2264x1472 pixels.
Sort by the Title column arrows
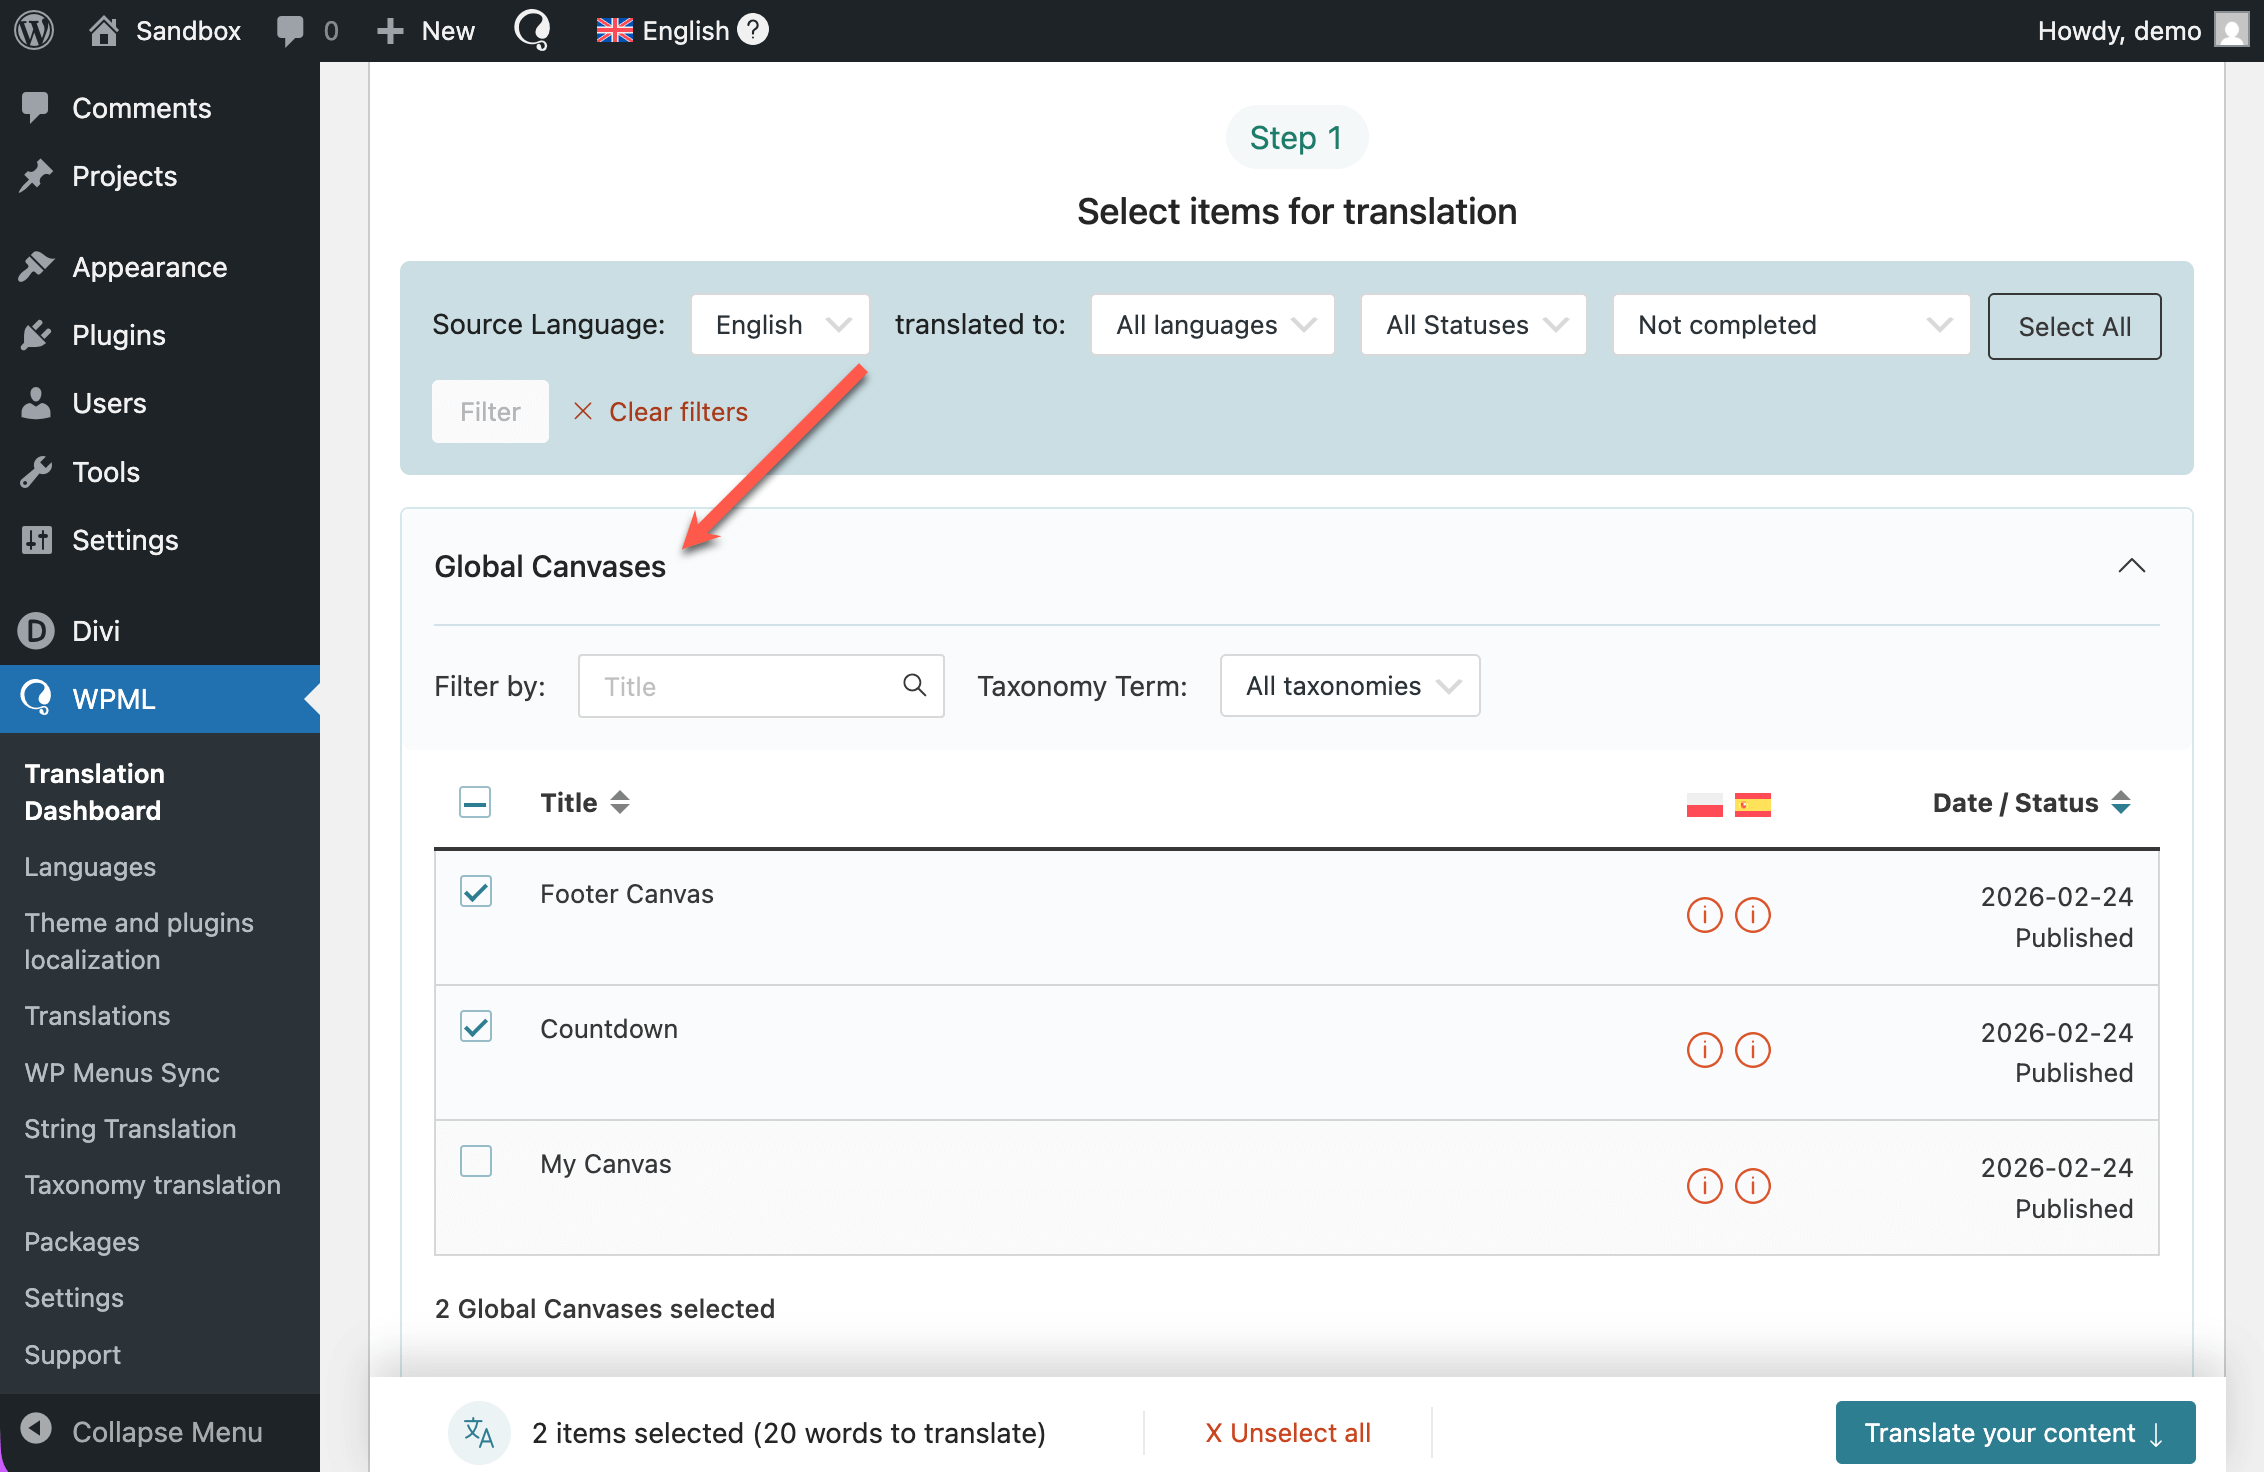click(x=620, y=802)
